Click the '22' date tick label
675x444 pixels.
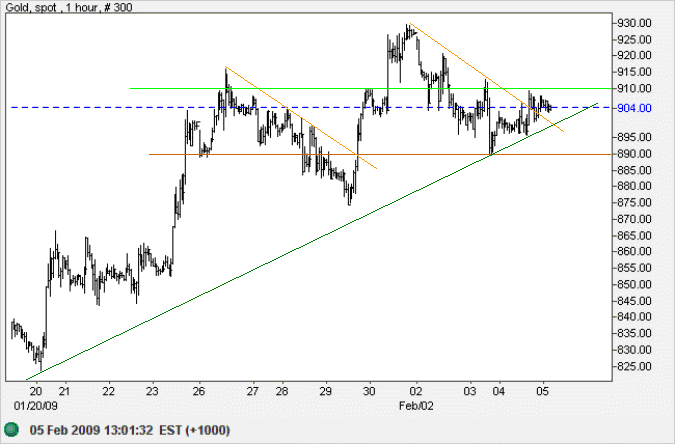(x=108, y=391)
